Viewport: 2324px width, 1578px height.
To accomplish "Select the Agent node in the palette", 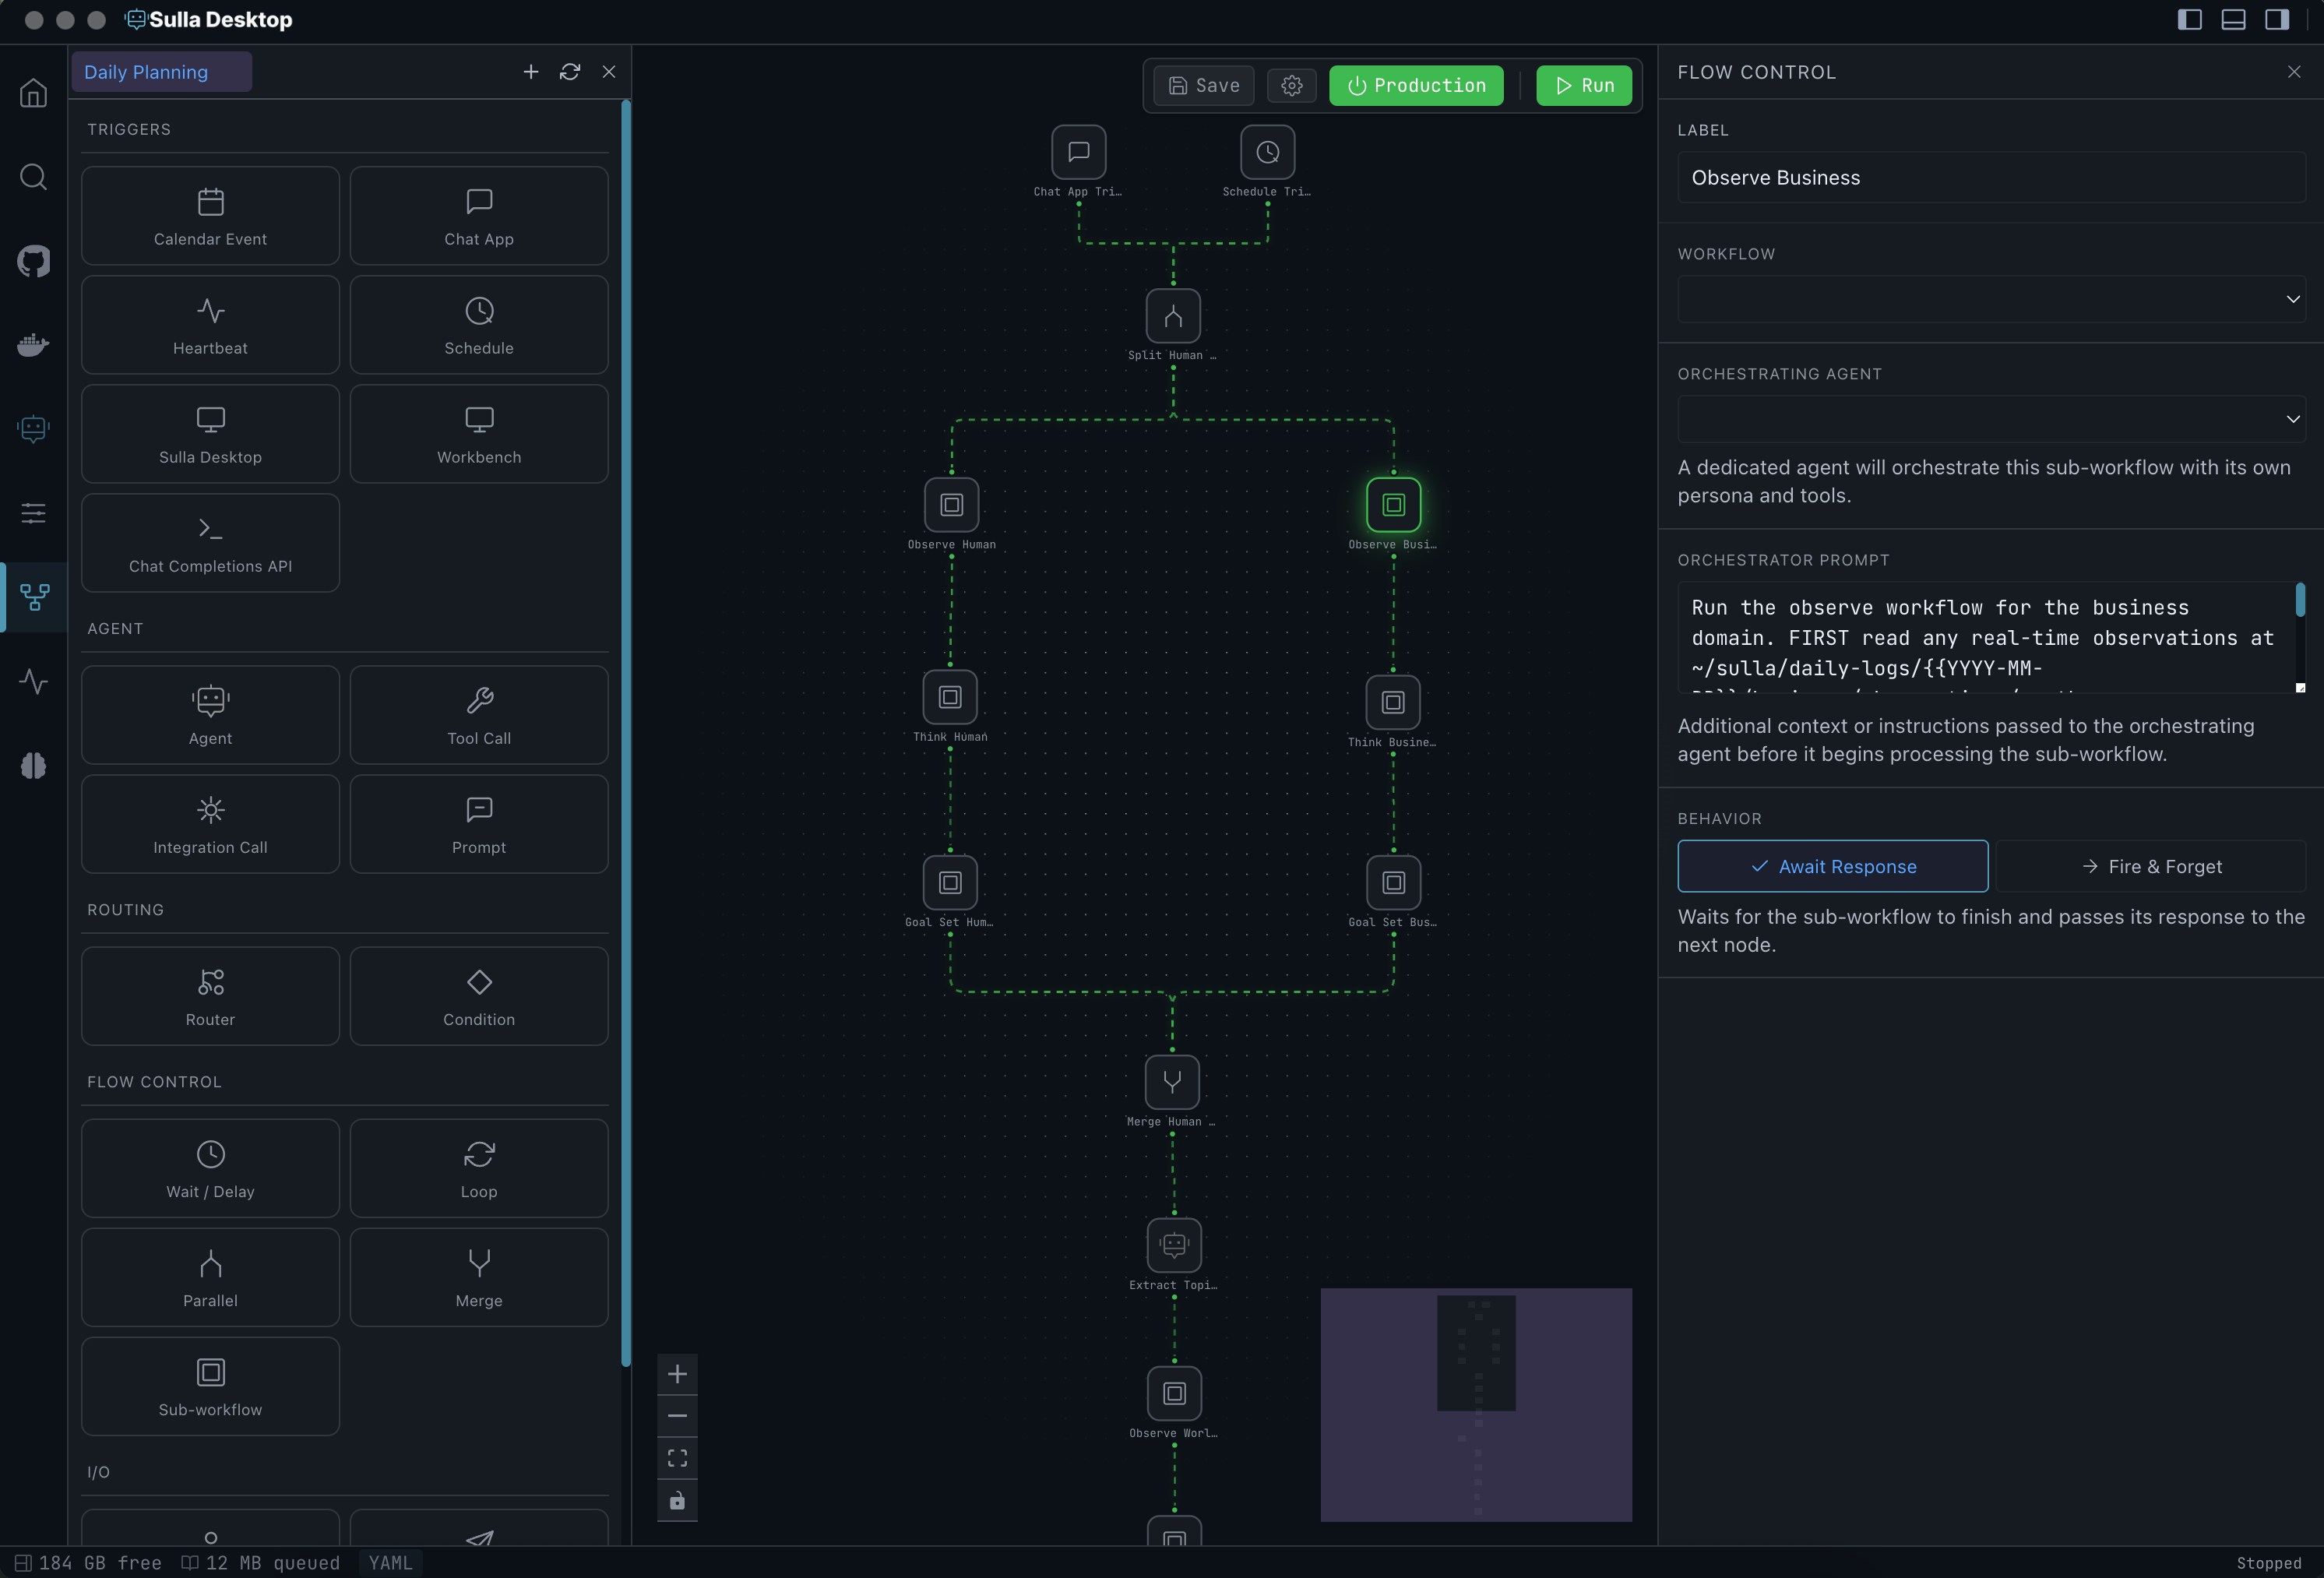I will tap(210, 714).
